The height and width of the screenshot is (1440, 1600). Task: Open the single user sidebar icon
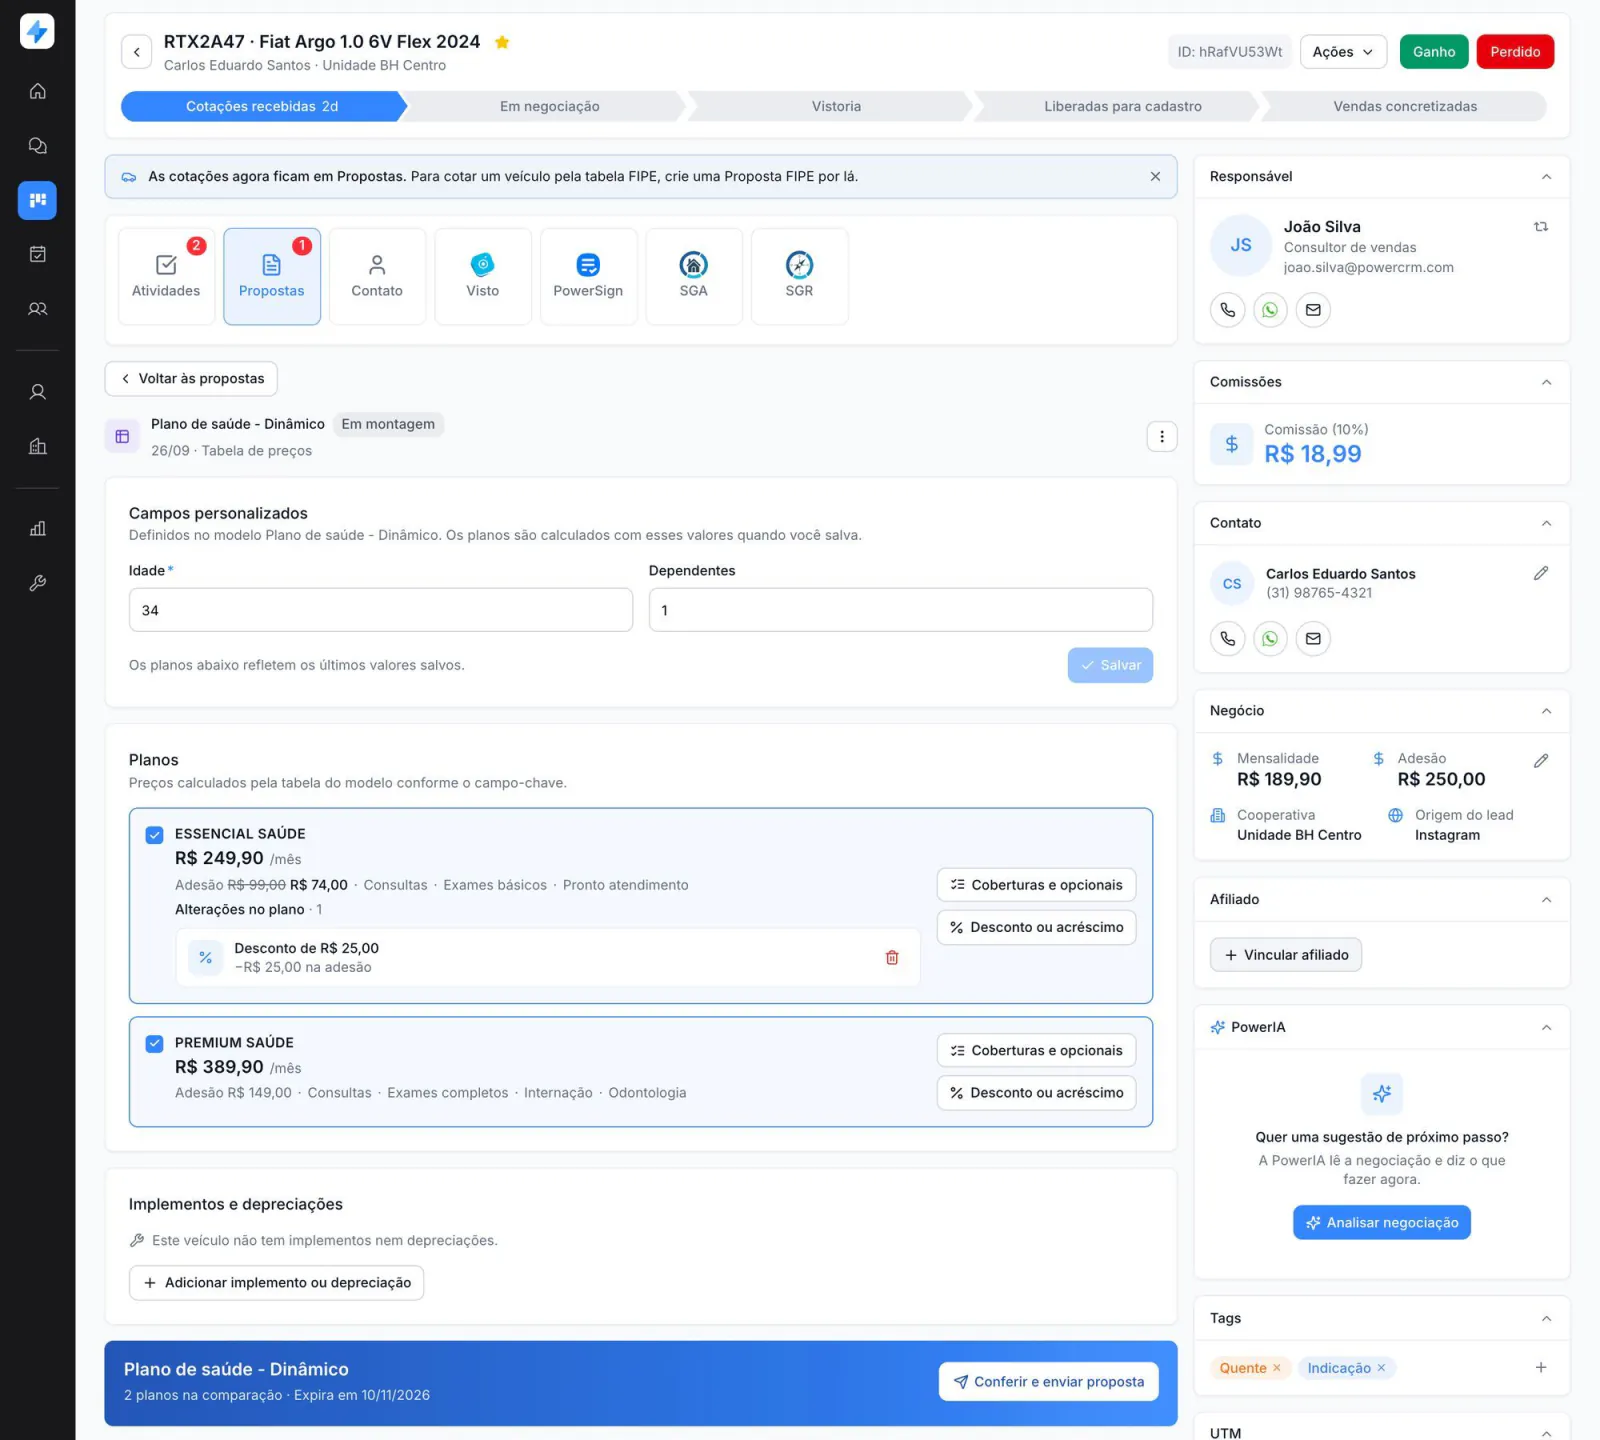point(37,392)
